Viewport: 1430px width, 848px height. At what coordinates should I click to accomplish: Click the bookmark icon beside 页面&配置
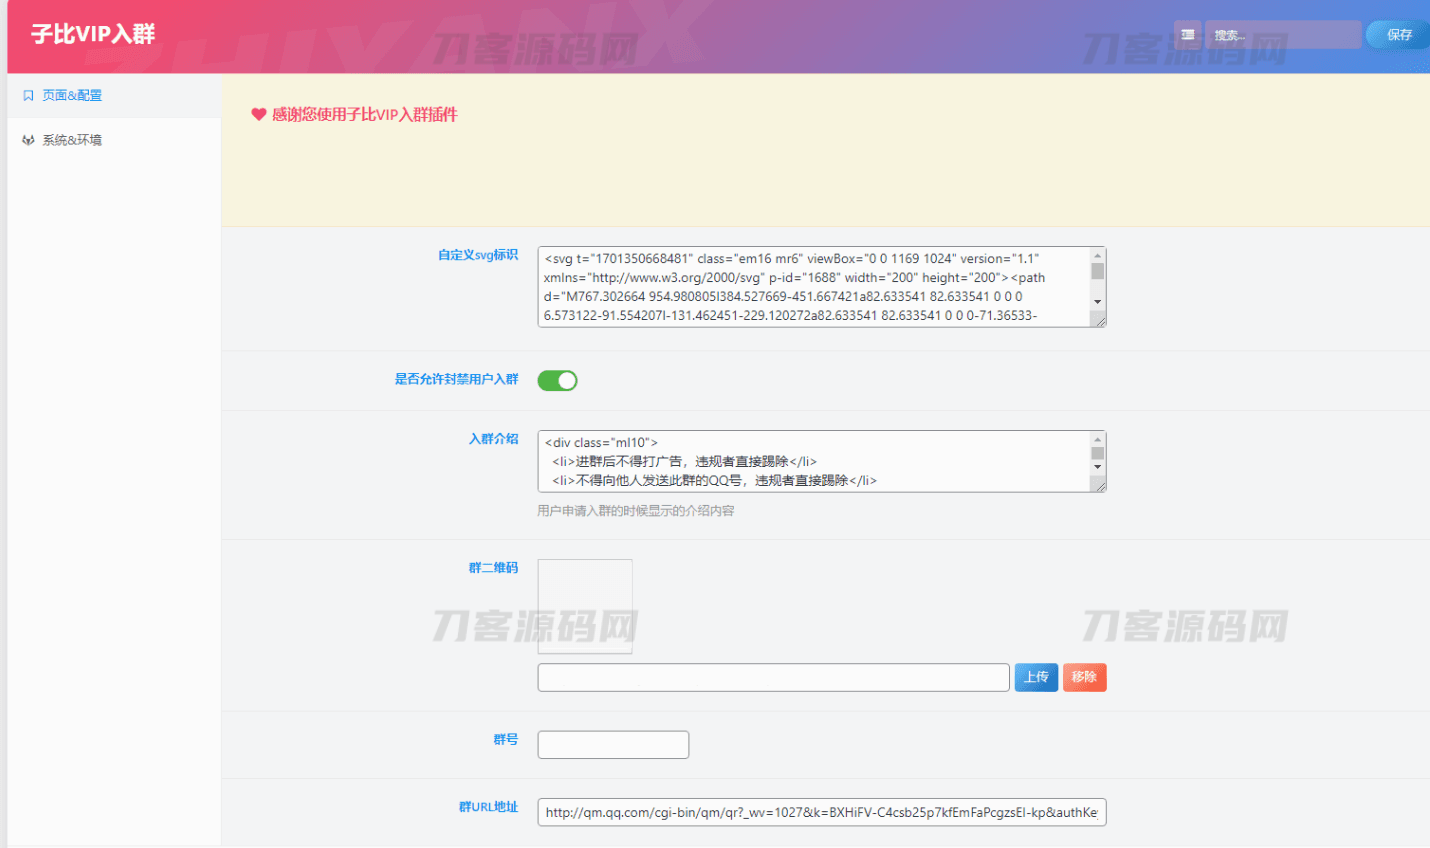pyautogui.click(x=27, y=94)
